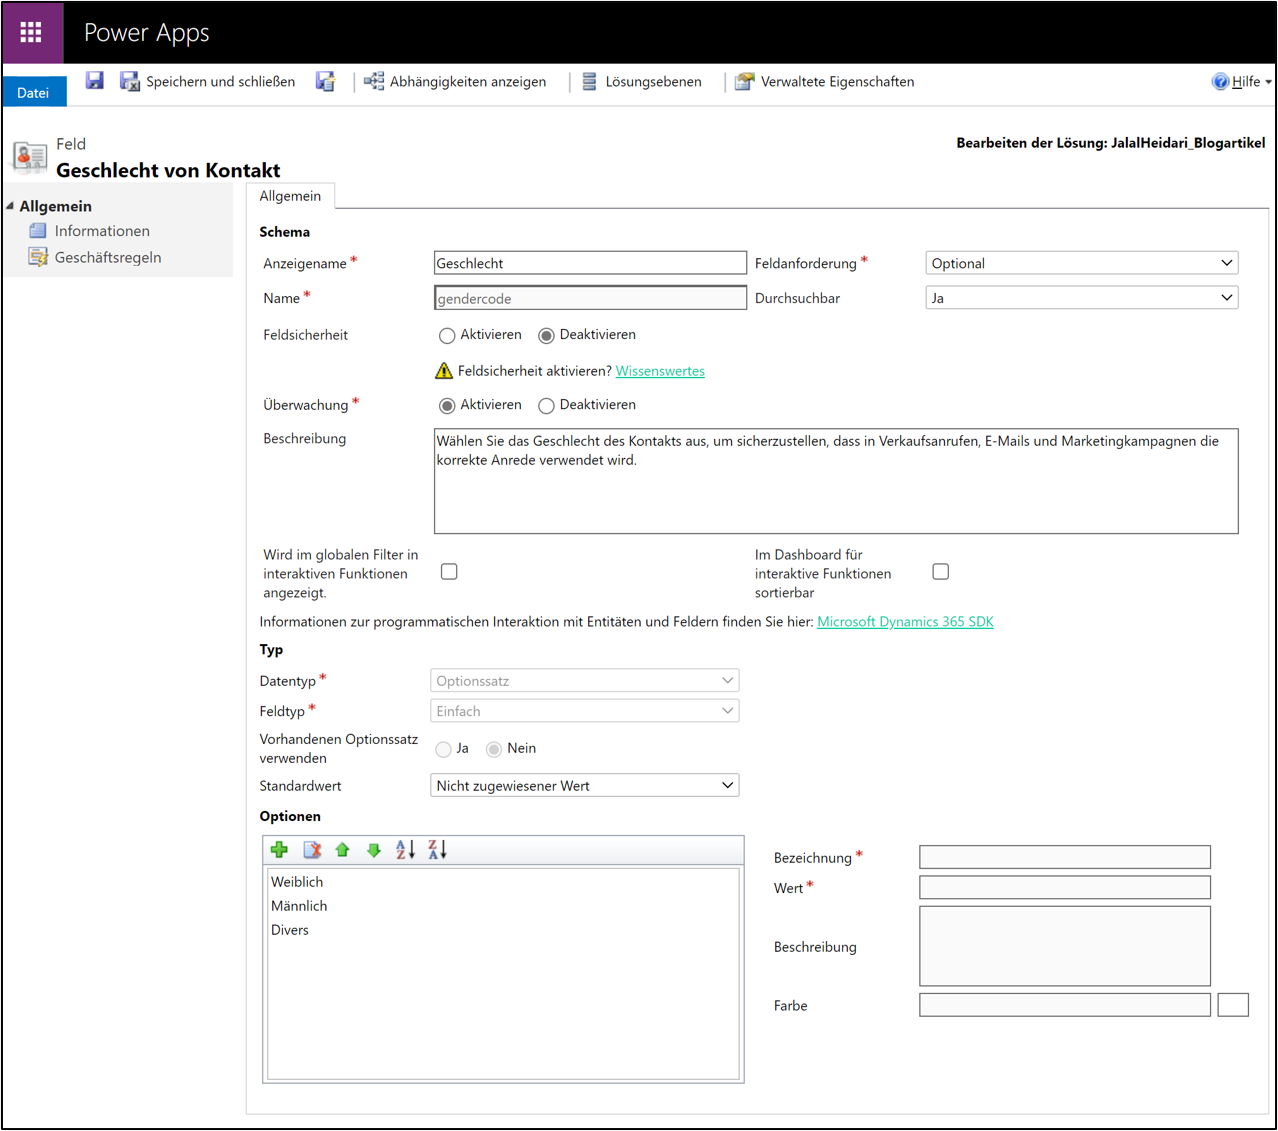Open the Feldanforderung dropdown

pyautogui.click(x=1082, y=263)
